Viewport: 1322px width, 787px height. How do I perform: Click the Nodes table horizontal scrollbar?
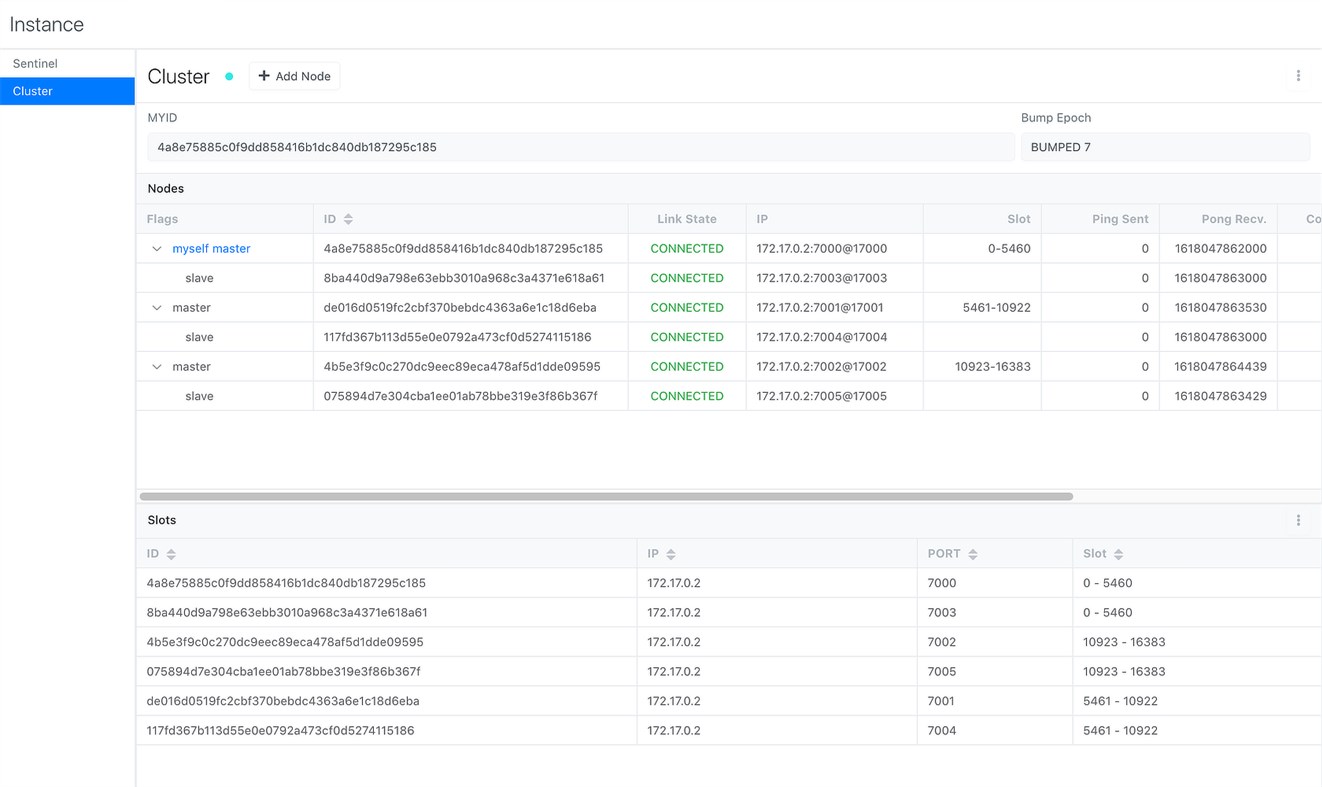[x=606, y=496]
